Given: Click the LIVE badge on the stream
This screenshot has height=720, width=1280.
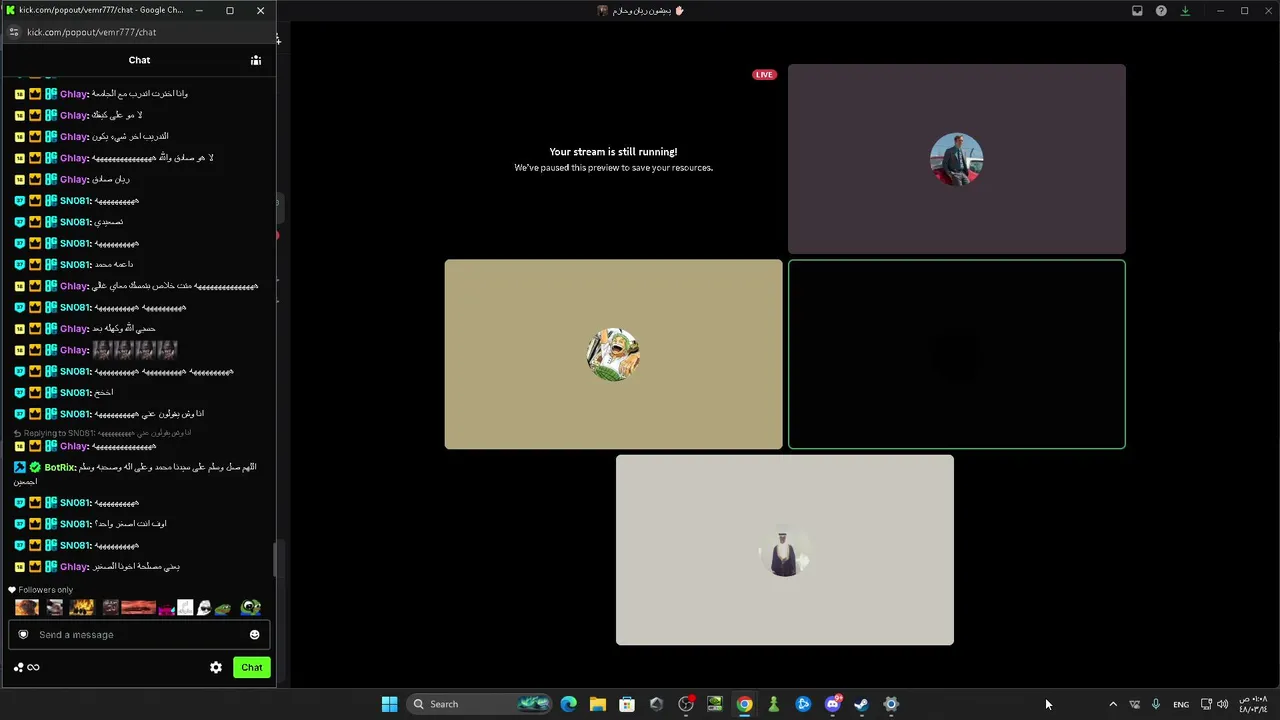Looking at the screenshot, I should tap(764, 75).
